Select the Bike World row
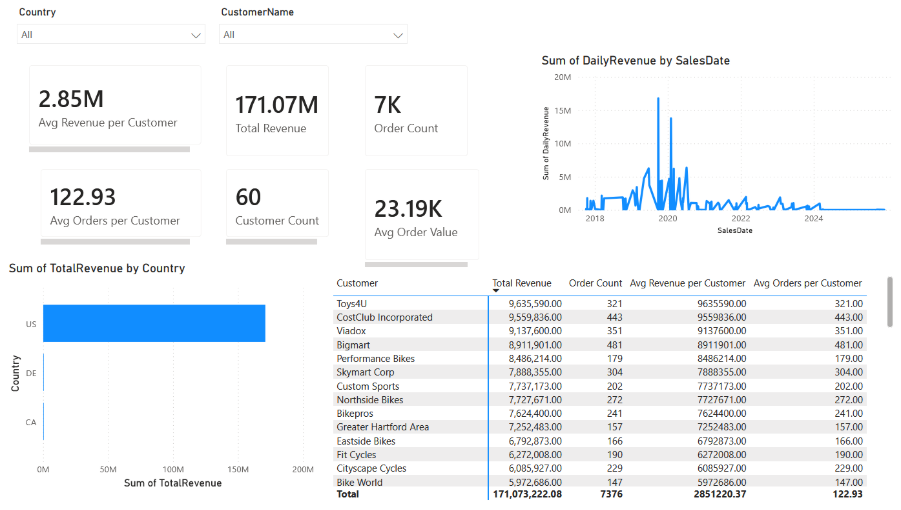The height and width of the screenshot is (510, 901). coord(600,482)
